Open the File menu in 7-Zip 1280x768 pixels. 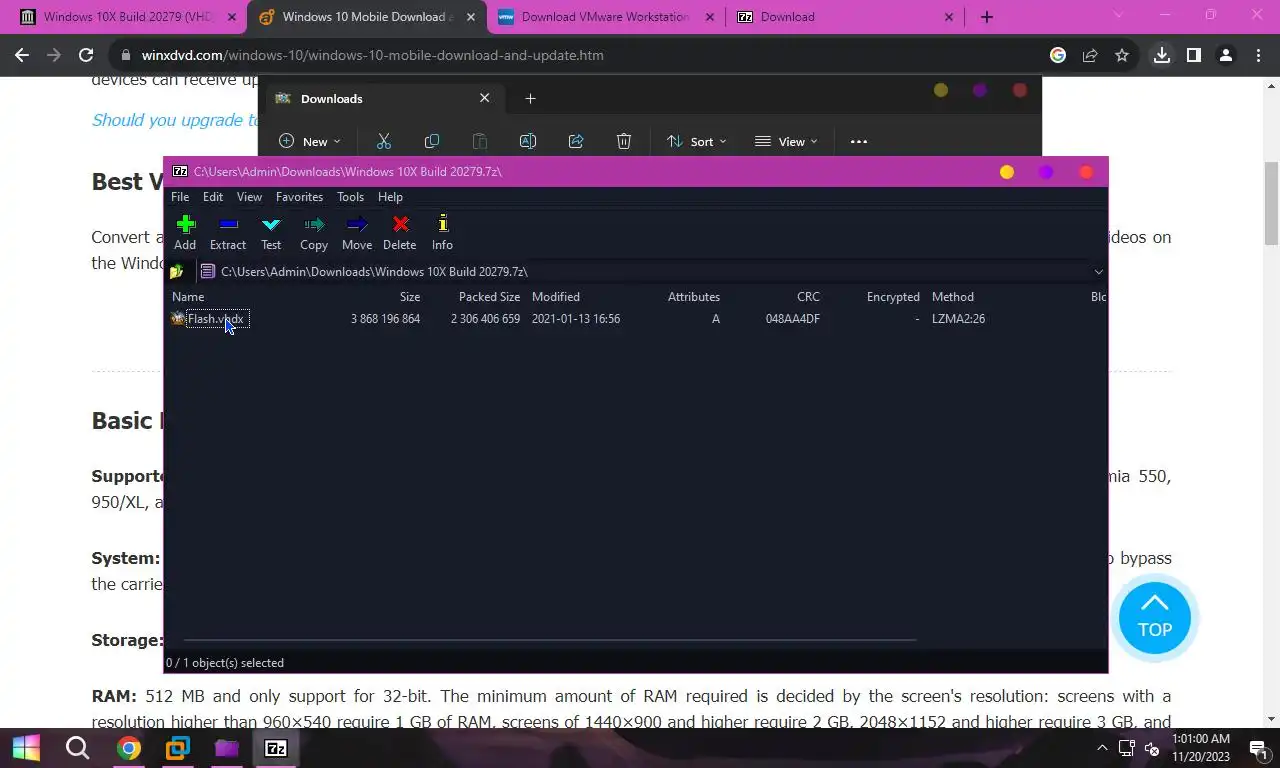point(180,197)
